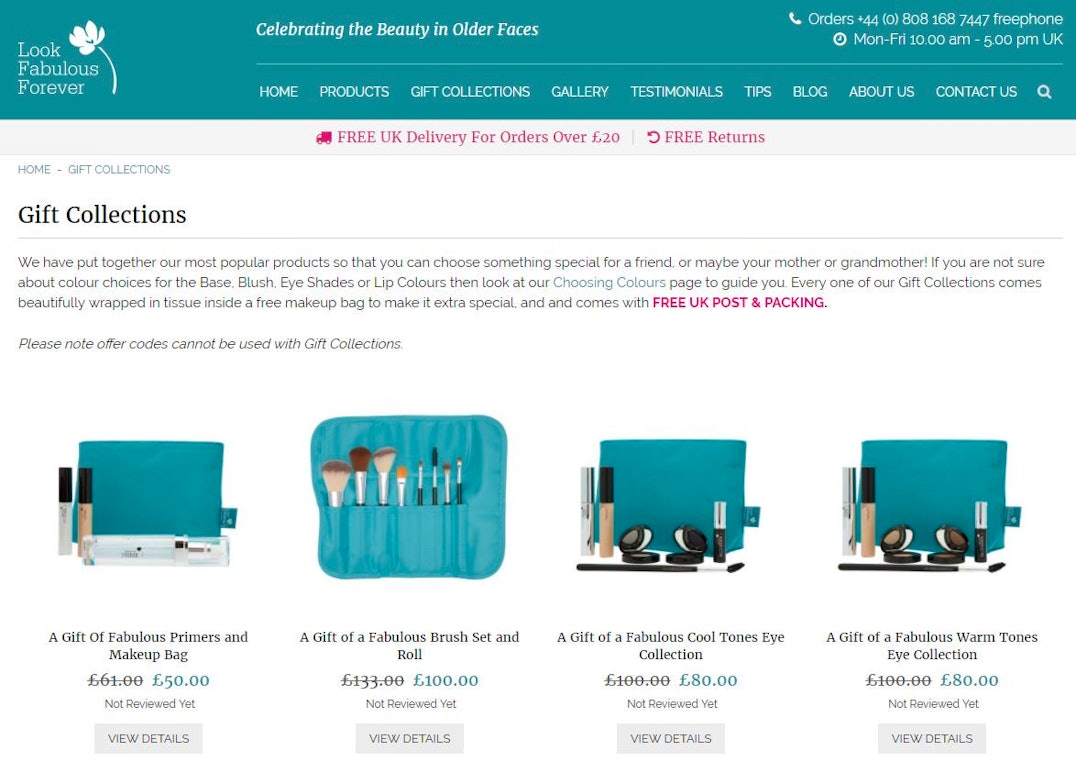The image size is (1076, 772).
Task: Click the FREE Returns arrow icon
Action: [653, 137]
